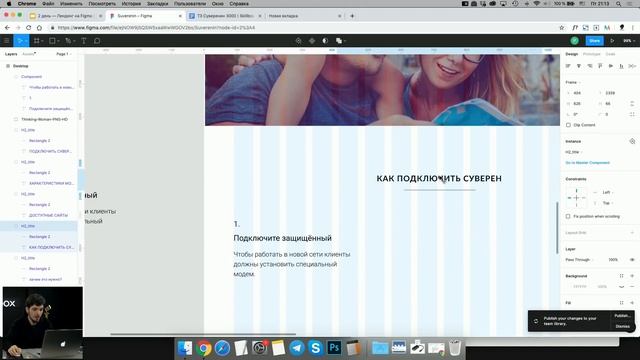
Task: Click the constrain proportions icon
Action: coord(632,104)
